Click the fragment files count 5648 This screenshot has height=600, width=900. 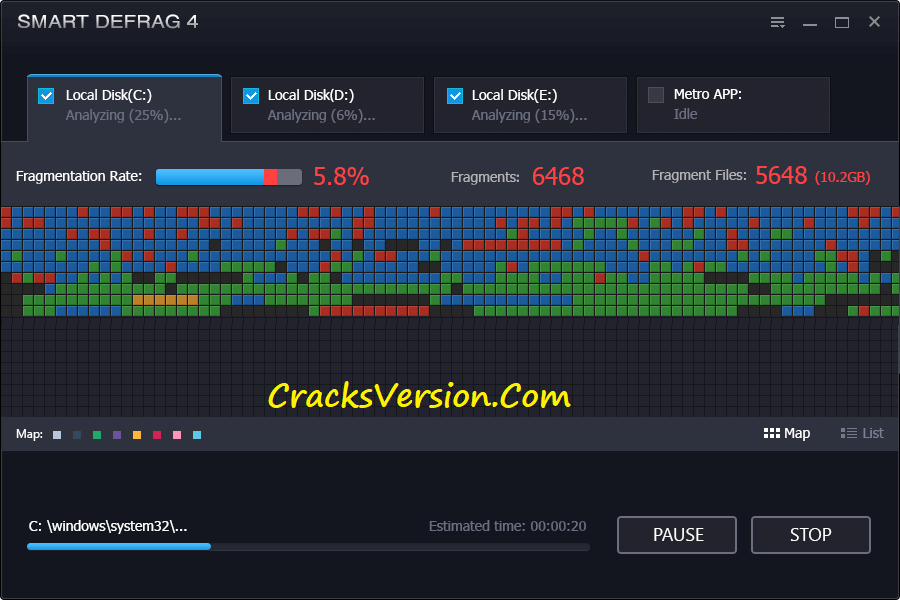pos(781,175)
